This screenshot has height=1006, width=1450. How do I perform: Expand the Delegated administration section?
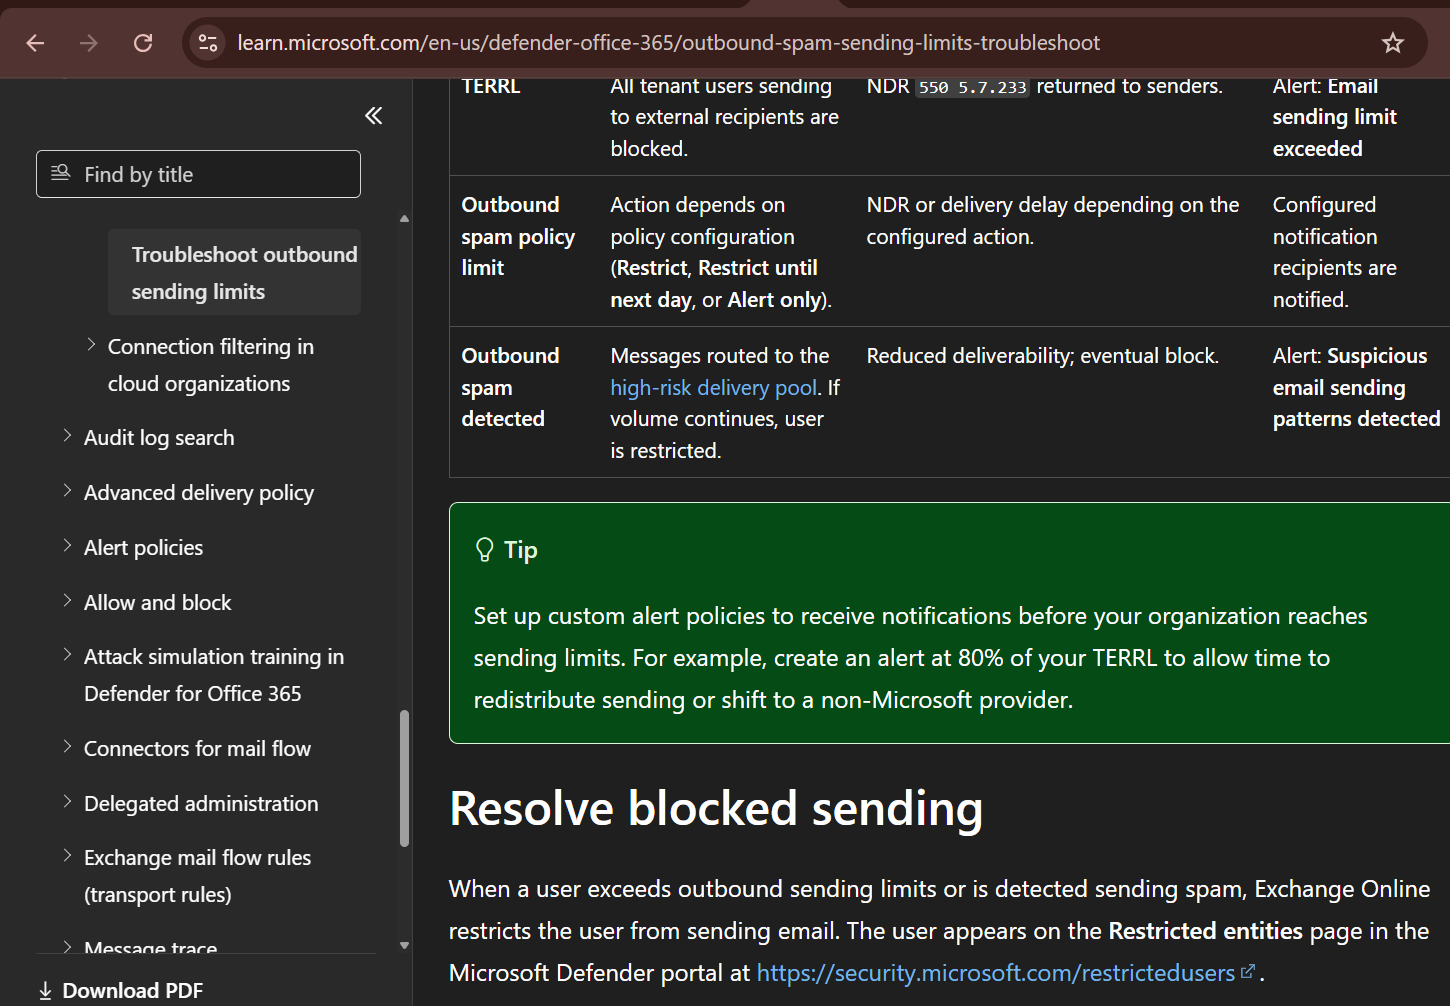(x=67, y=802)
